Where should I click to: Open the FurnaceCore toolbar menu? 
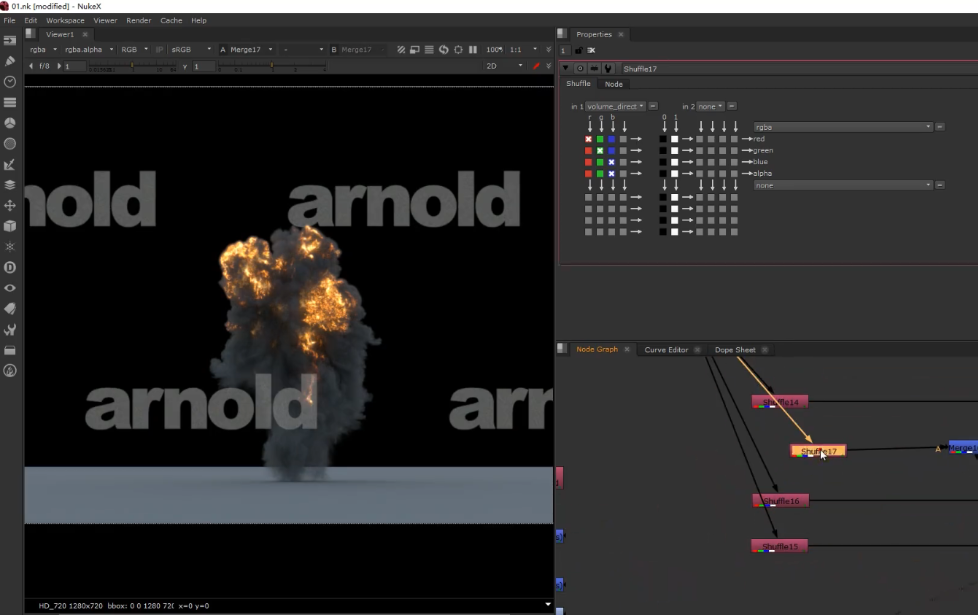tap(10, 370)
